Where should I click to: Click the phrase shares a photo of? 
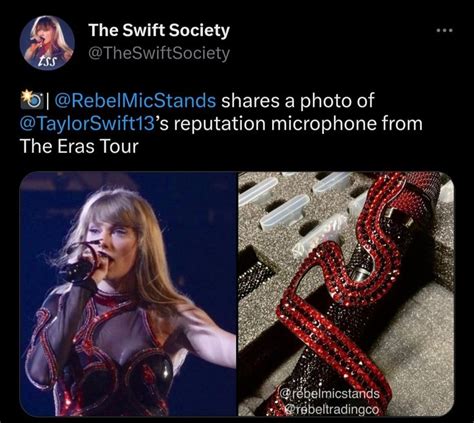298,100
